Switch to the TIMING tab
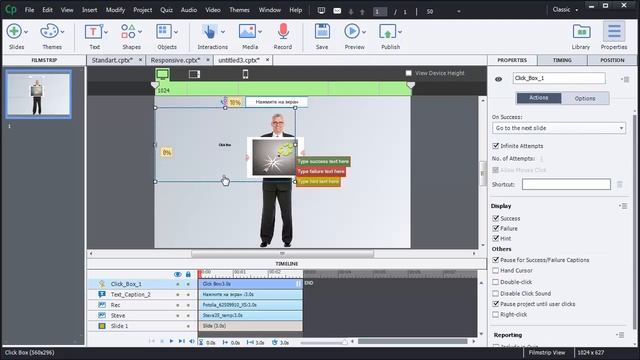640x360 pixels. 562,60
